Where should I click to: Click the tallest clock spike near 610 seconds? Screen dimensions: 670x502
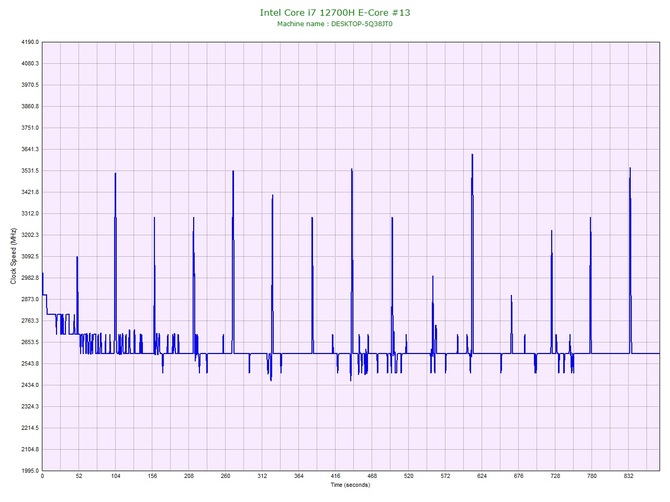click(x=472, y=155)
